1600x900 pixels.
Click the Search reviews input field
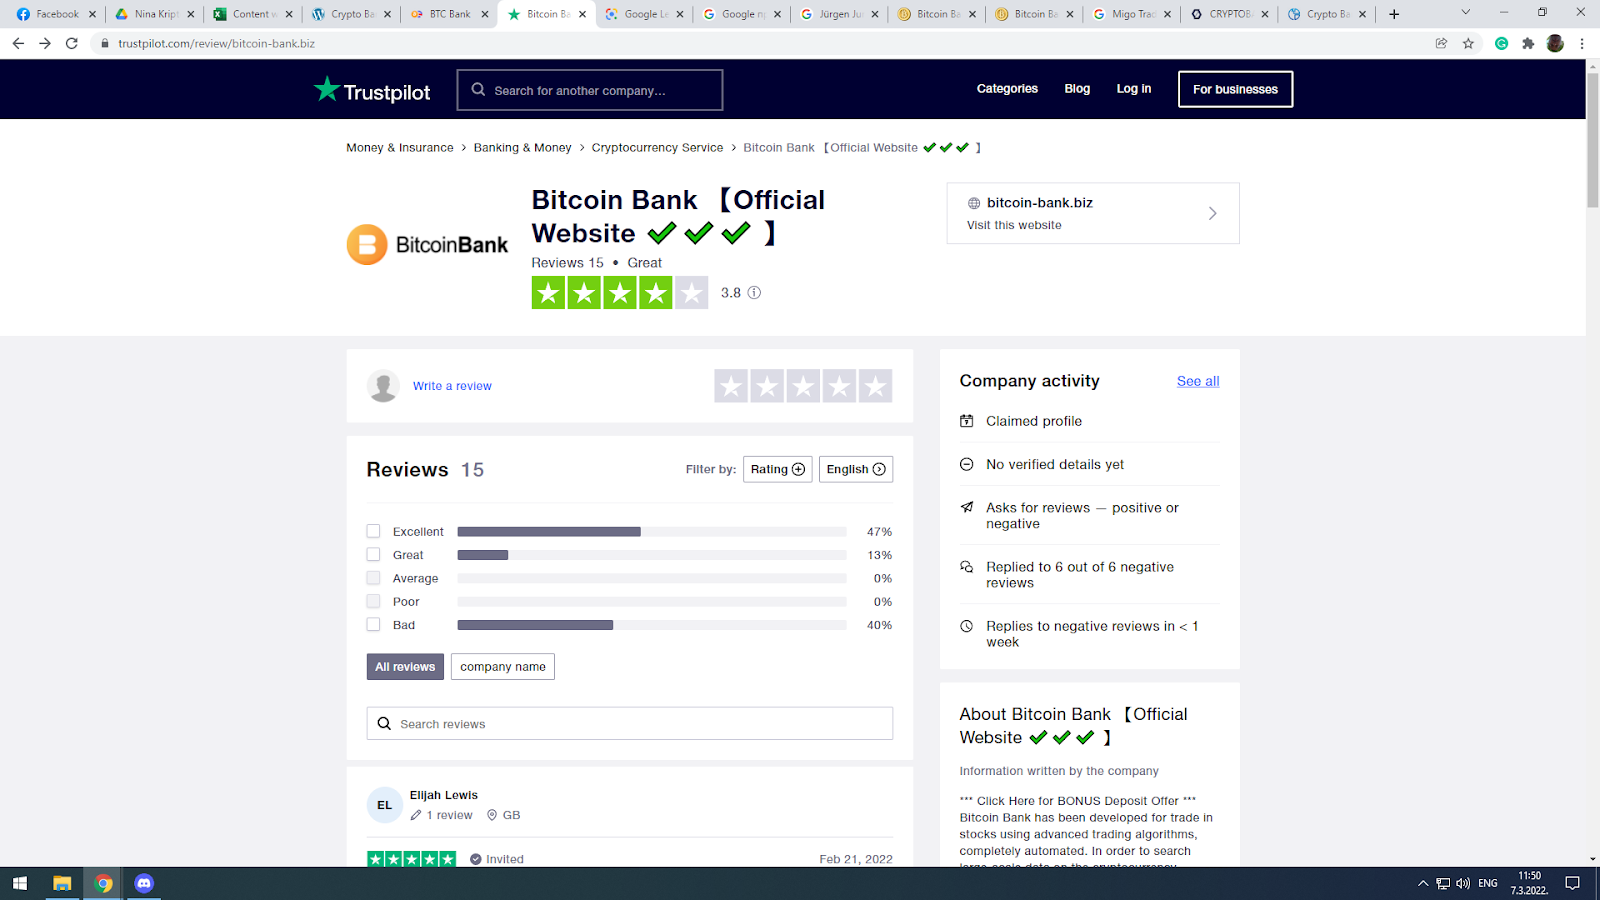(x=630, y=724)
